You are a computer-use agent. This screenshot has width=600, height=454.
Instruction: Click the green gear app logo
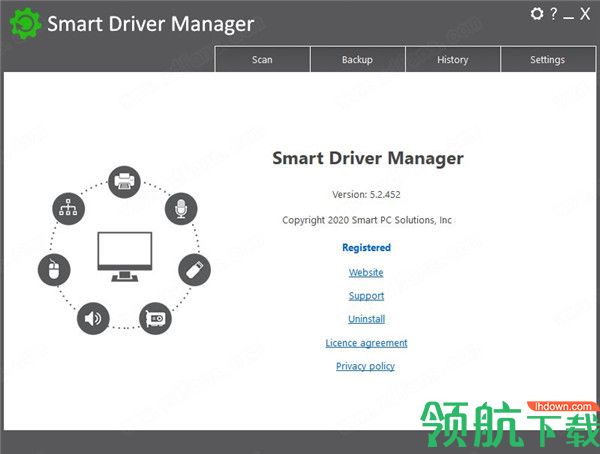[x=25, y=23]
